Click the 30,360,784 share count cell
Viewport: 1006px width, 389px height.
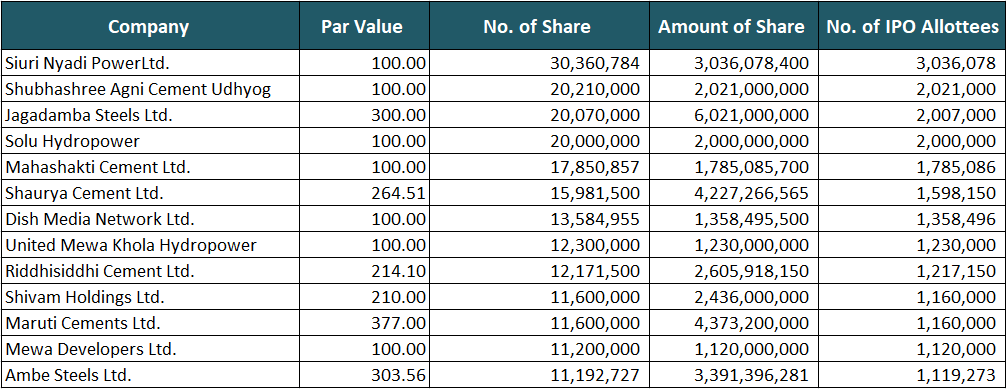(x=537, y=63)
